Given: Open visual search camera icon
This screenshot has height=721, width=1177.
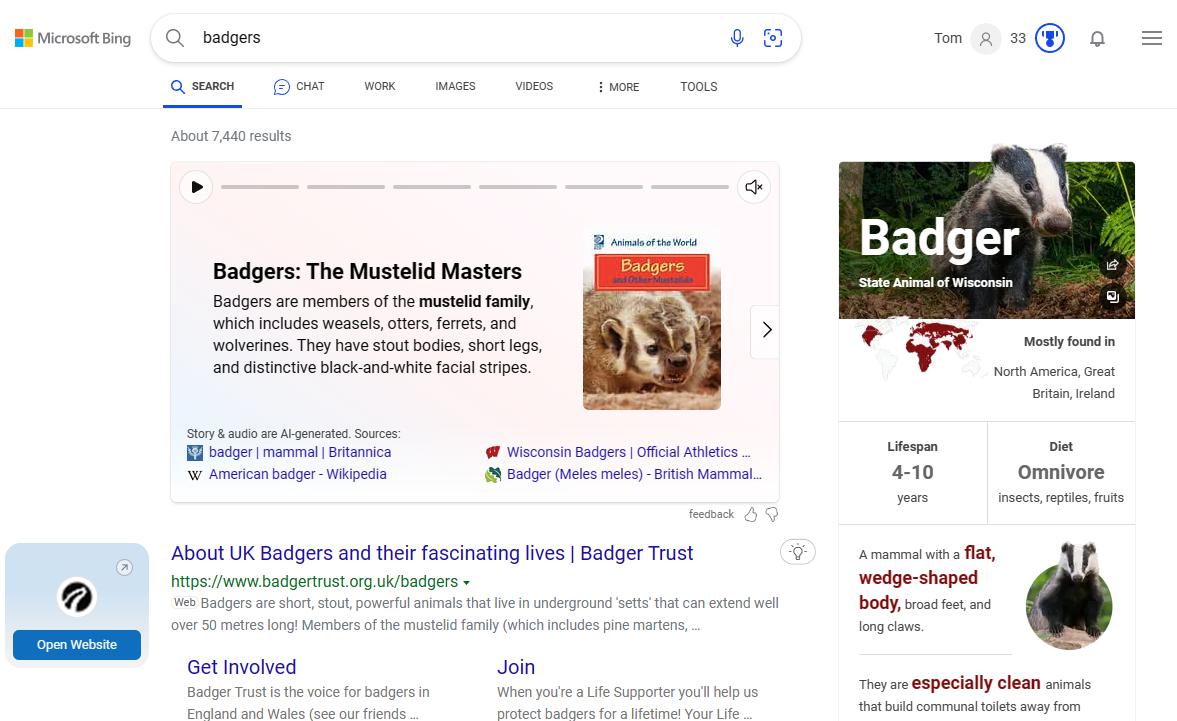Looking at the screenshot, I should (773, 38).
